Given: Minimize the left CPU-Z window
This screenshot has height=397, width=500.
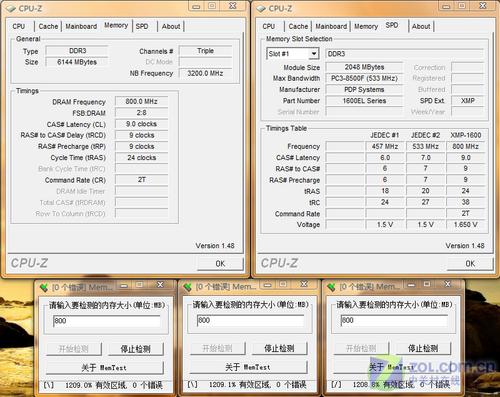Looking at the screenshot, I should coord(197,6).
